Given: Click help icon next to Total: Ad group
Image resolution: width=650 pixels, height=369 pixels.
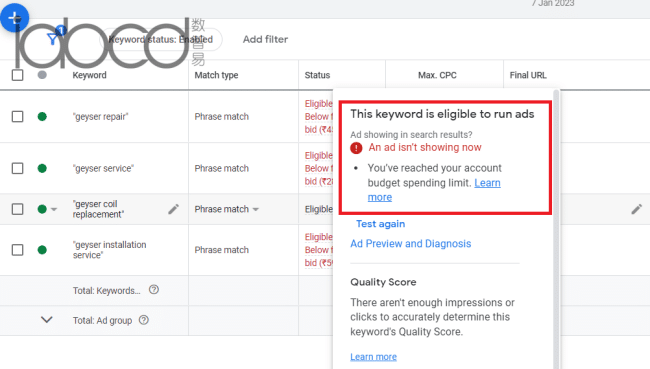Looking at the screenshot, I should click(144, 320).
